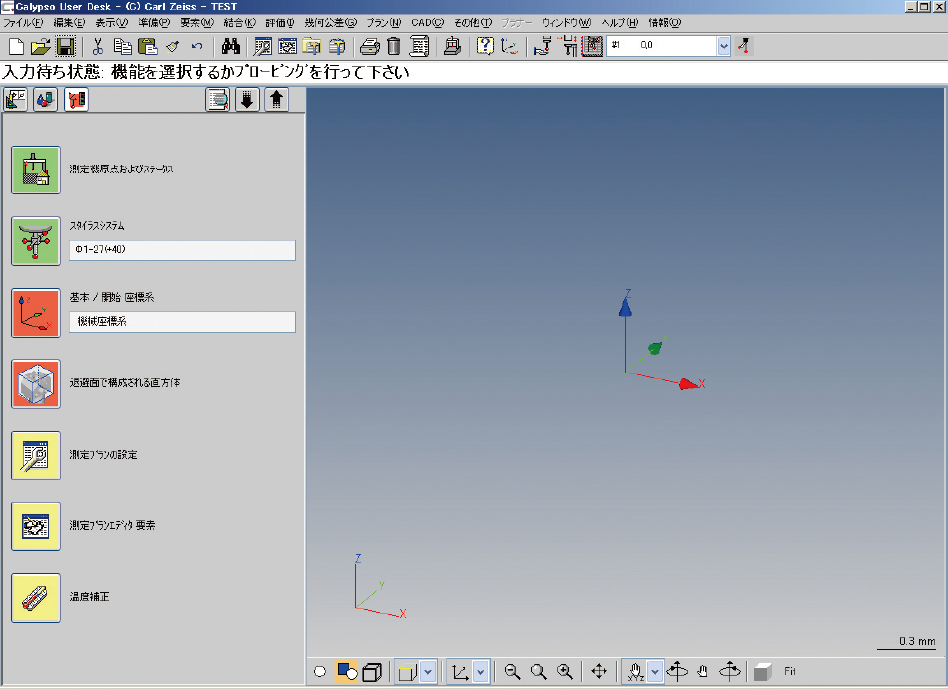This screenshot has width=948, height=690.
Task: Open the 測定プランの設定 settings icon
Action: [x=36, y=455]
